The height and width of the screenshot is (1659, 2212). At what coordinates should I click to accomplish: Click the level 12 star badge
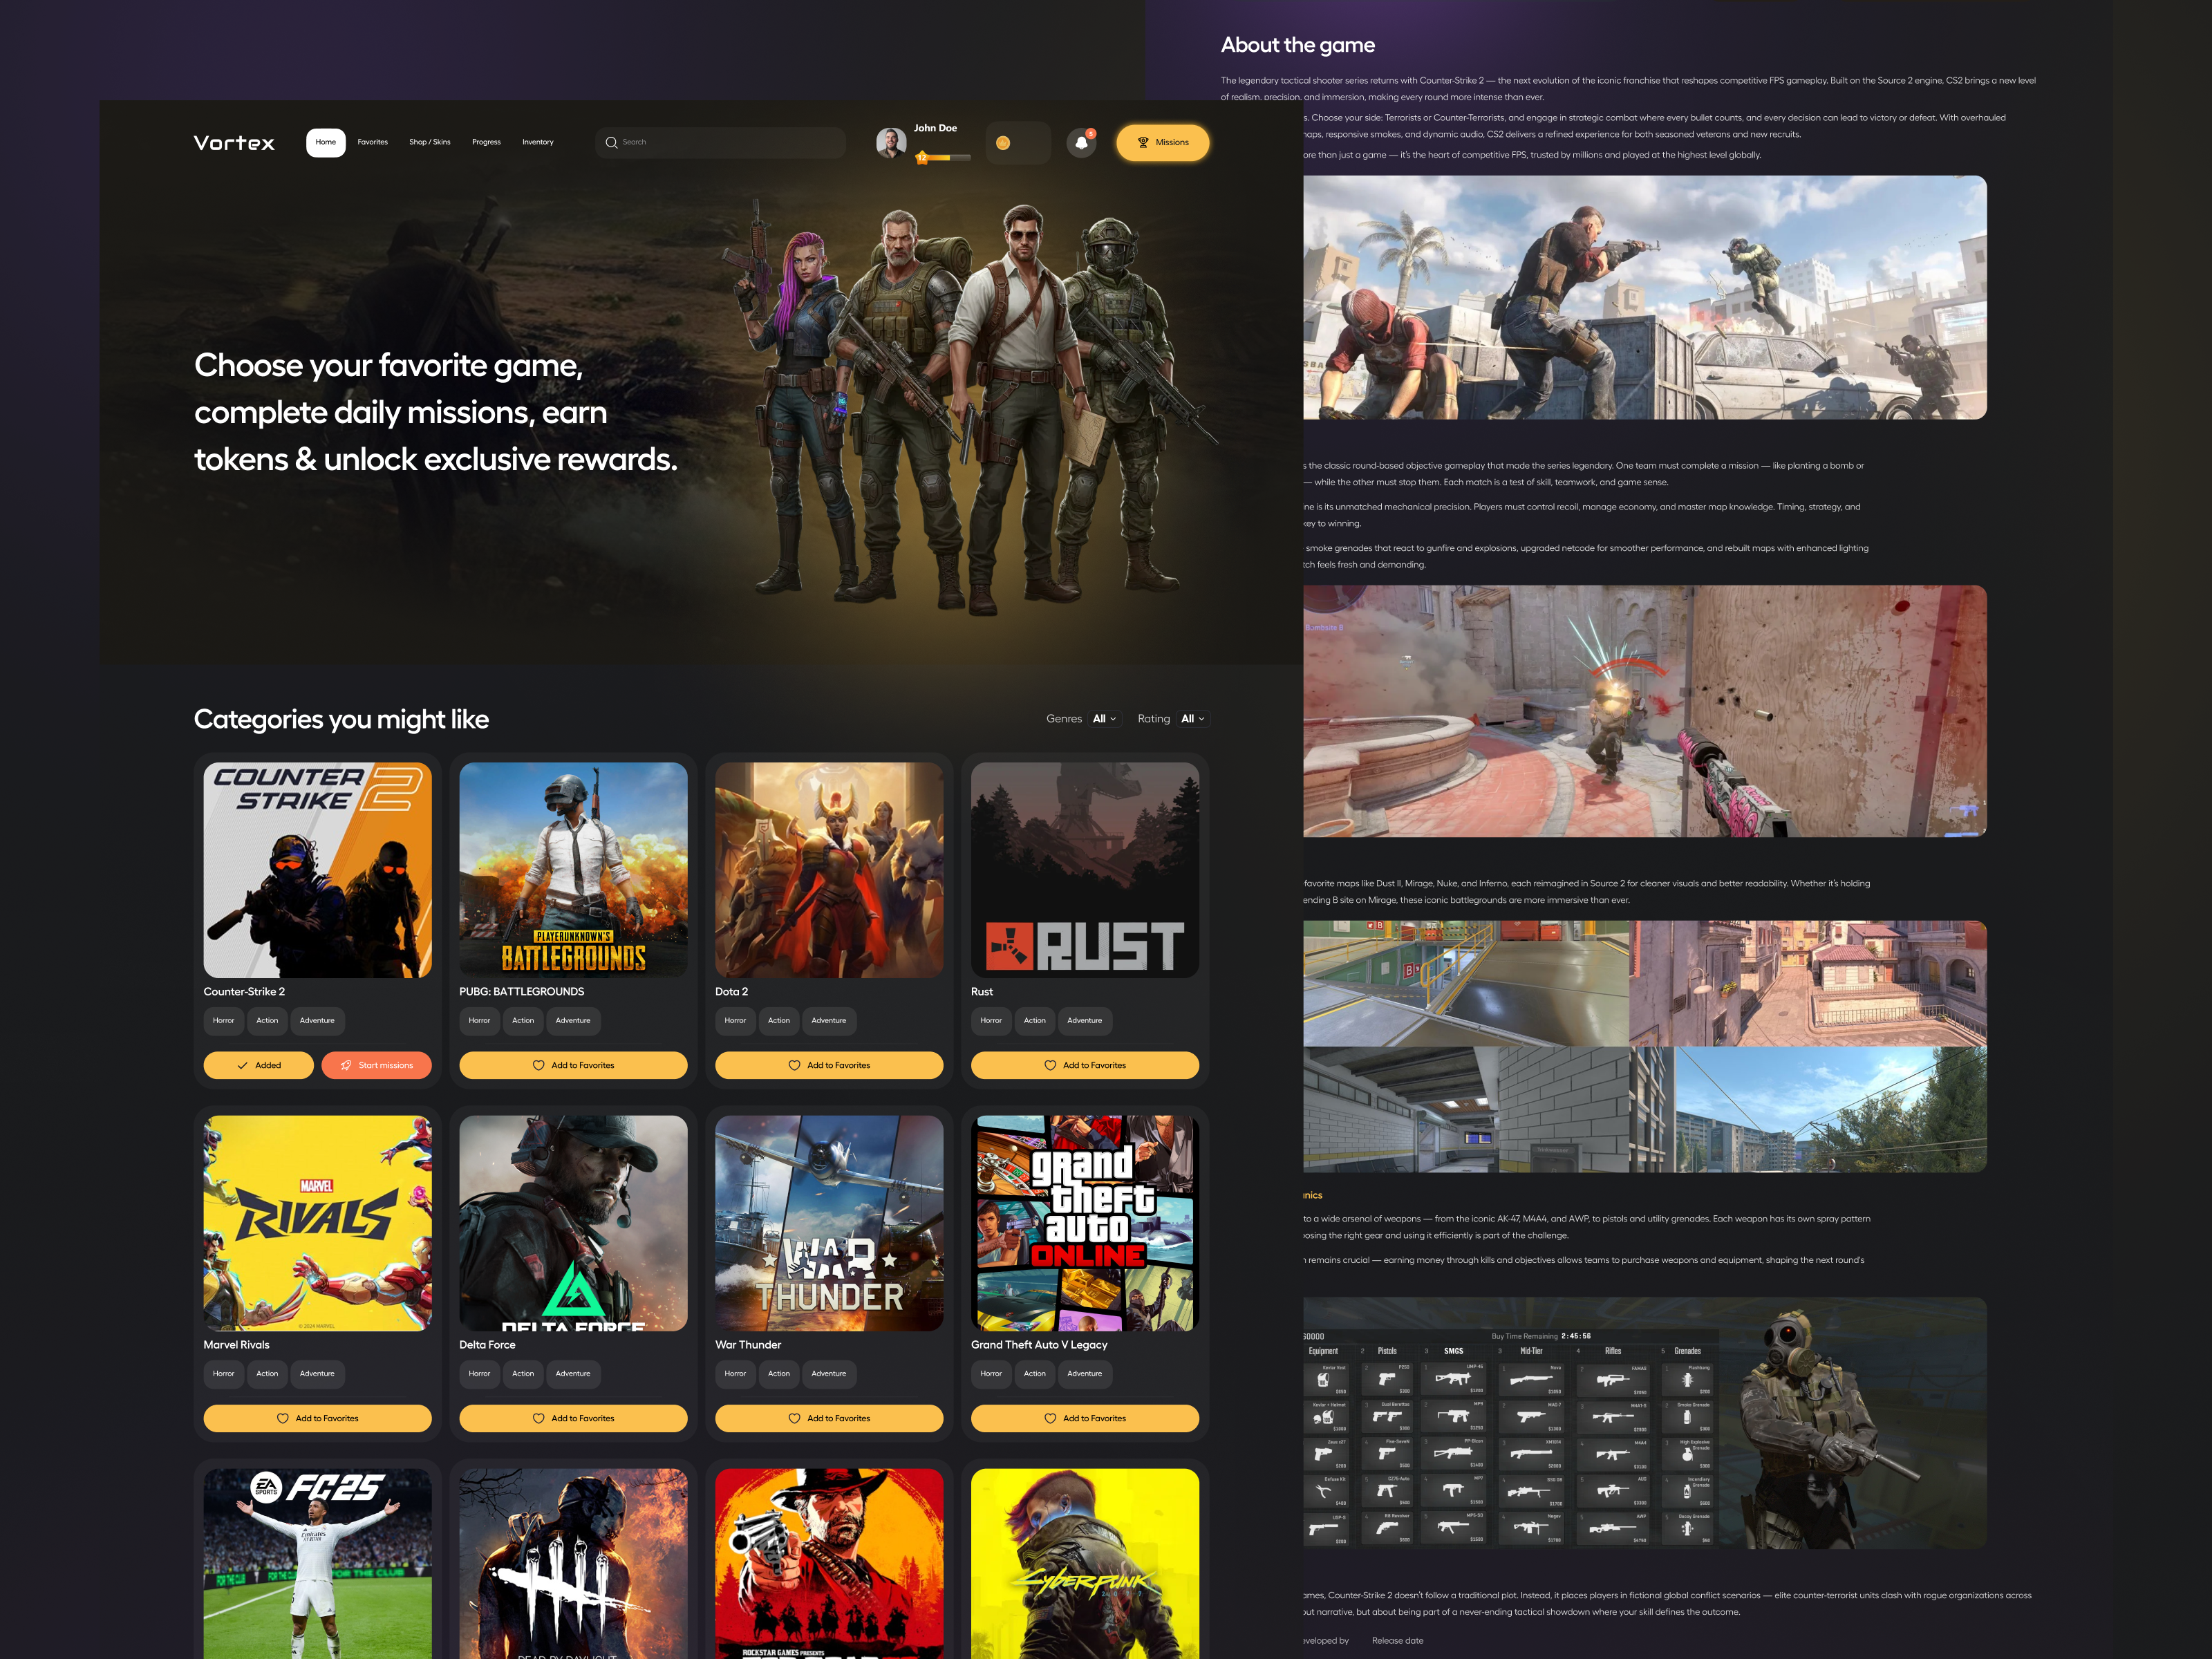point(922,157)
